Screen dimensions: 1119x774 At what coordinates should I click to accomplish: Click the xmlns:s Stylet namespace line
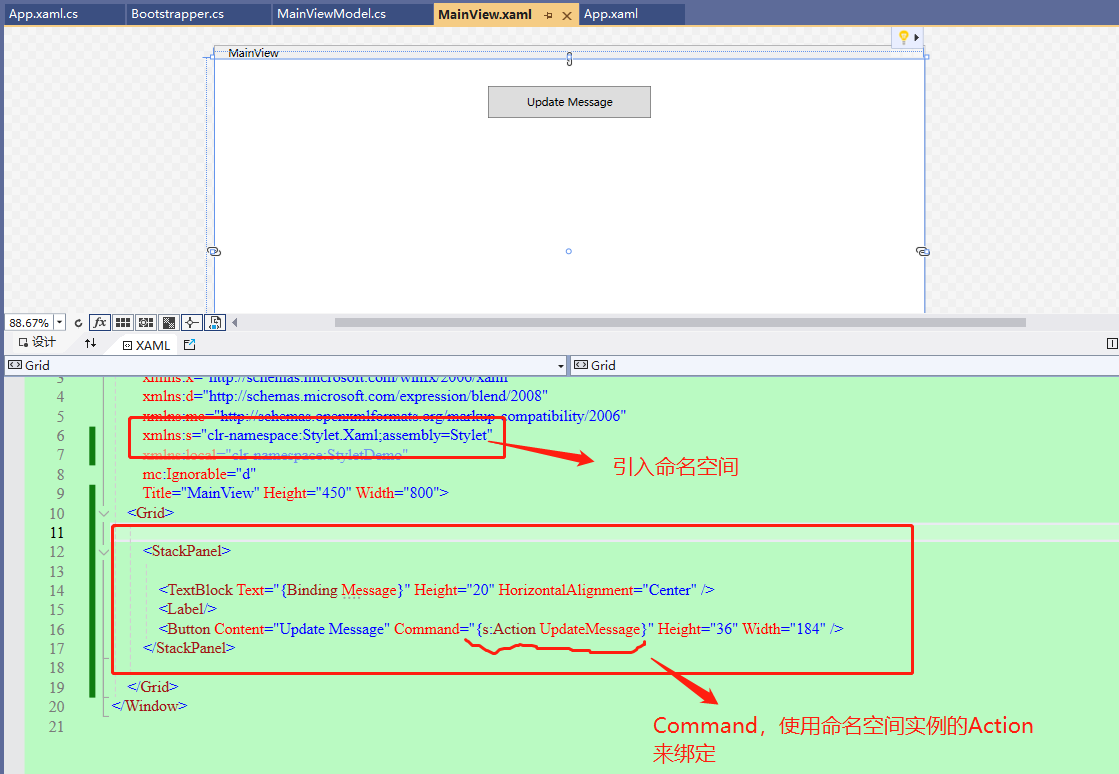(x=318, y=435)
